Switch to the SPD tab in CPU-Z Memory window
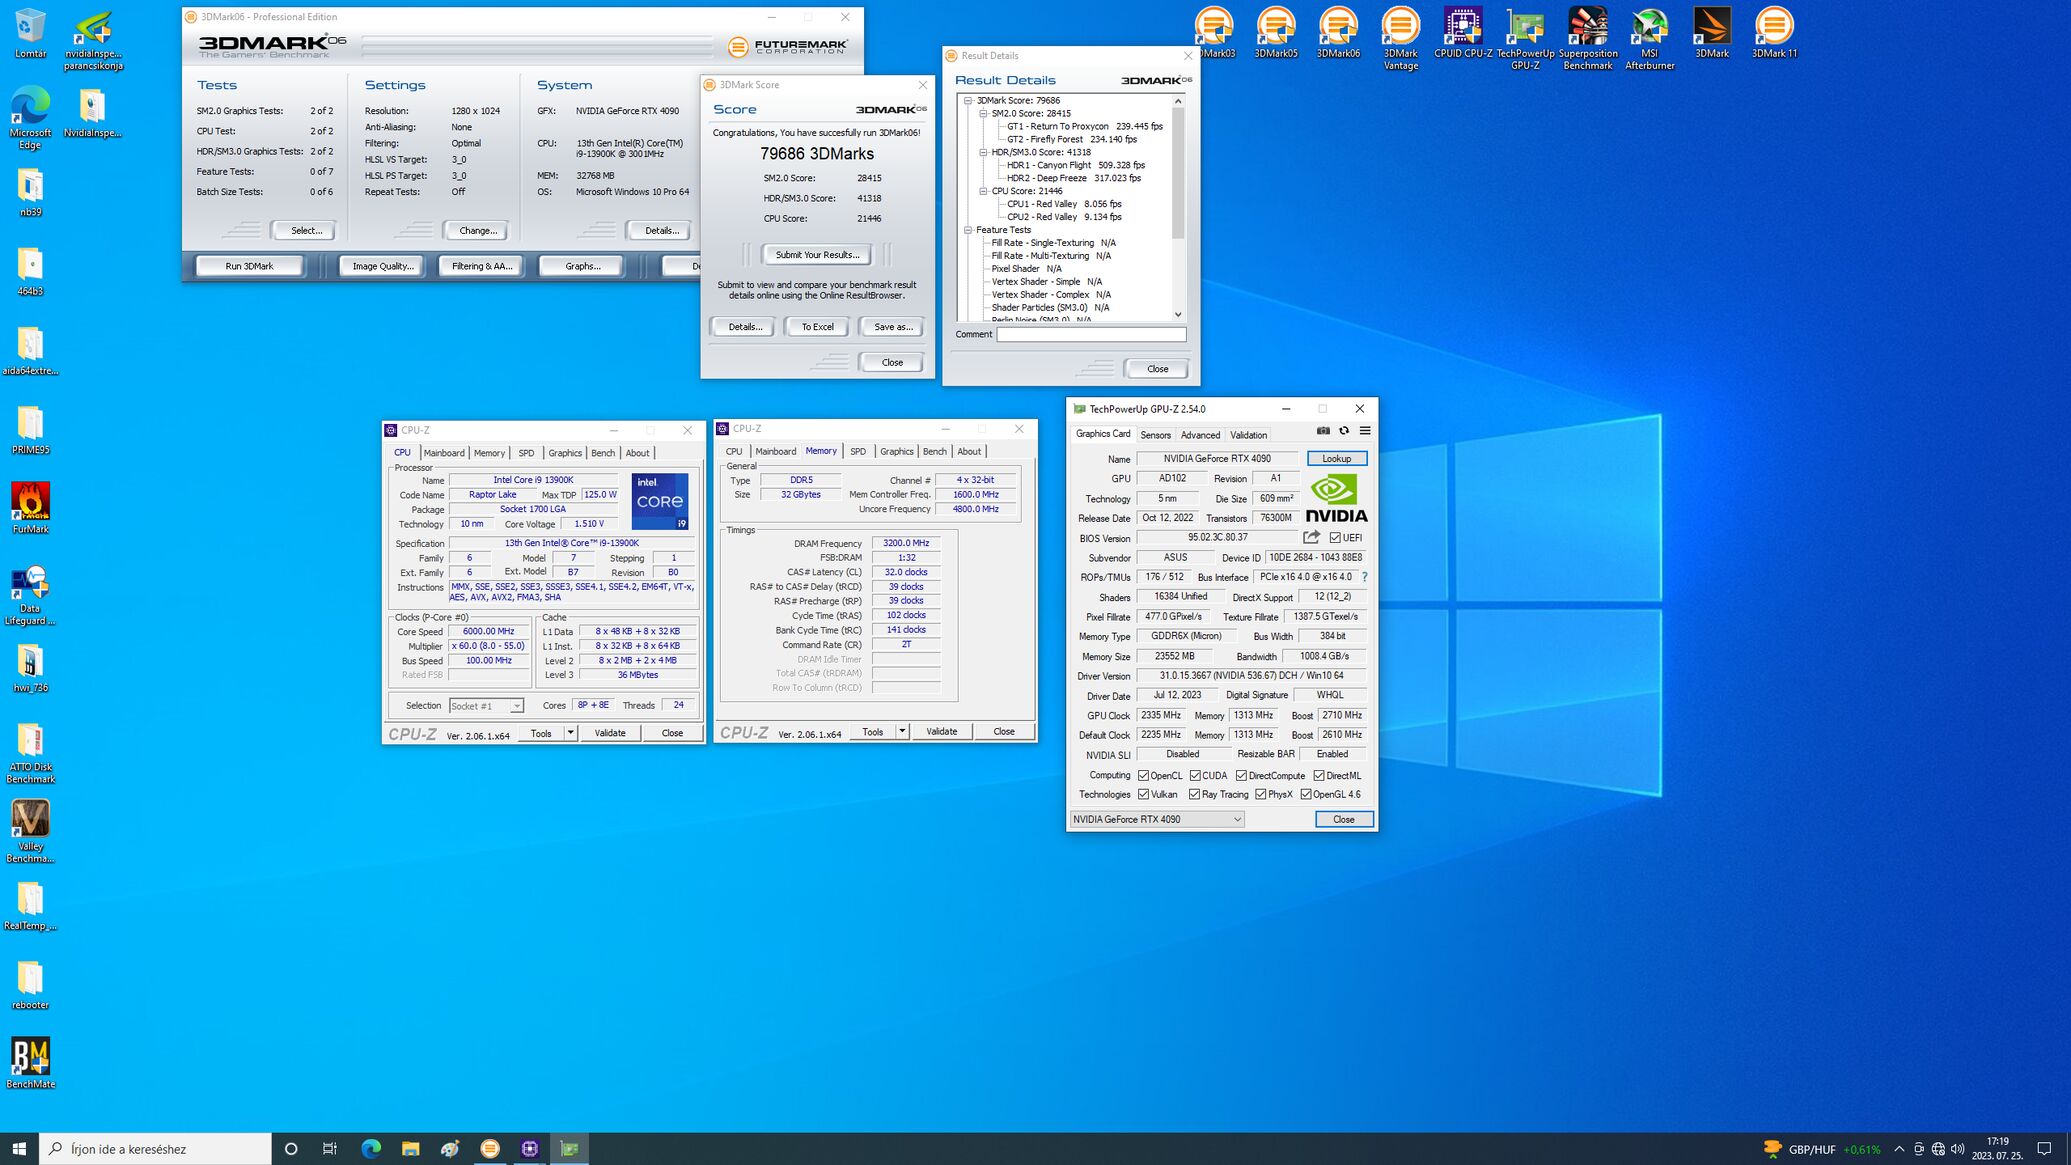The image size is (2071, 1165). [x=858, y=451]
